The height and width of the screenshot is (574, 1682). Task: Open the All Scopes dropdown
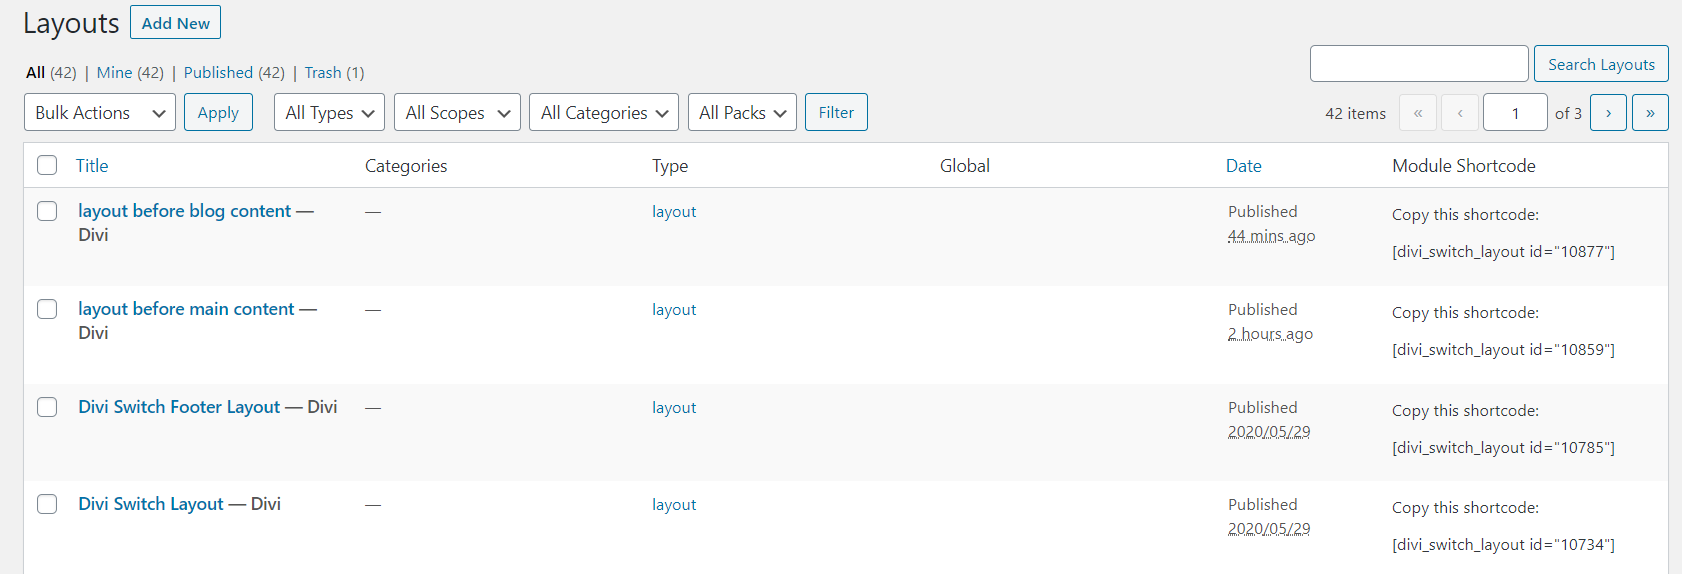point(458,113)
